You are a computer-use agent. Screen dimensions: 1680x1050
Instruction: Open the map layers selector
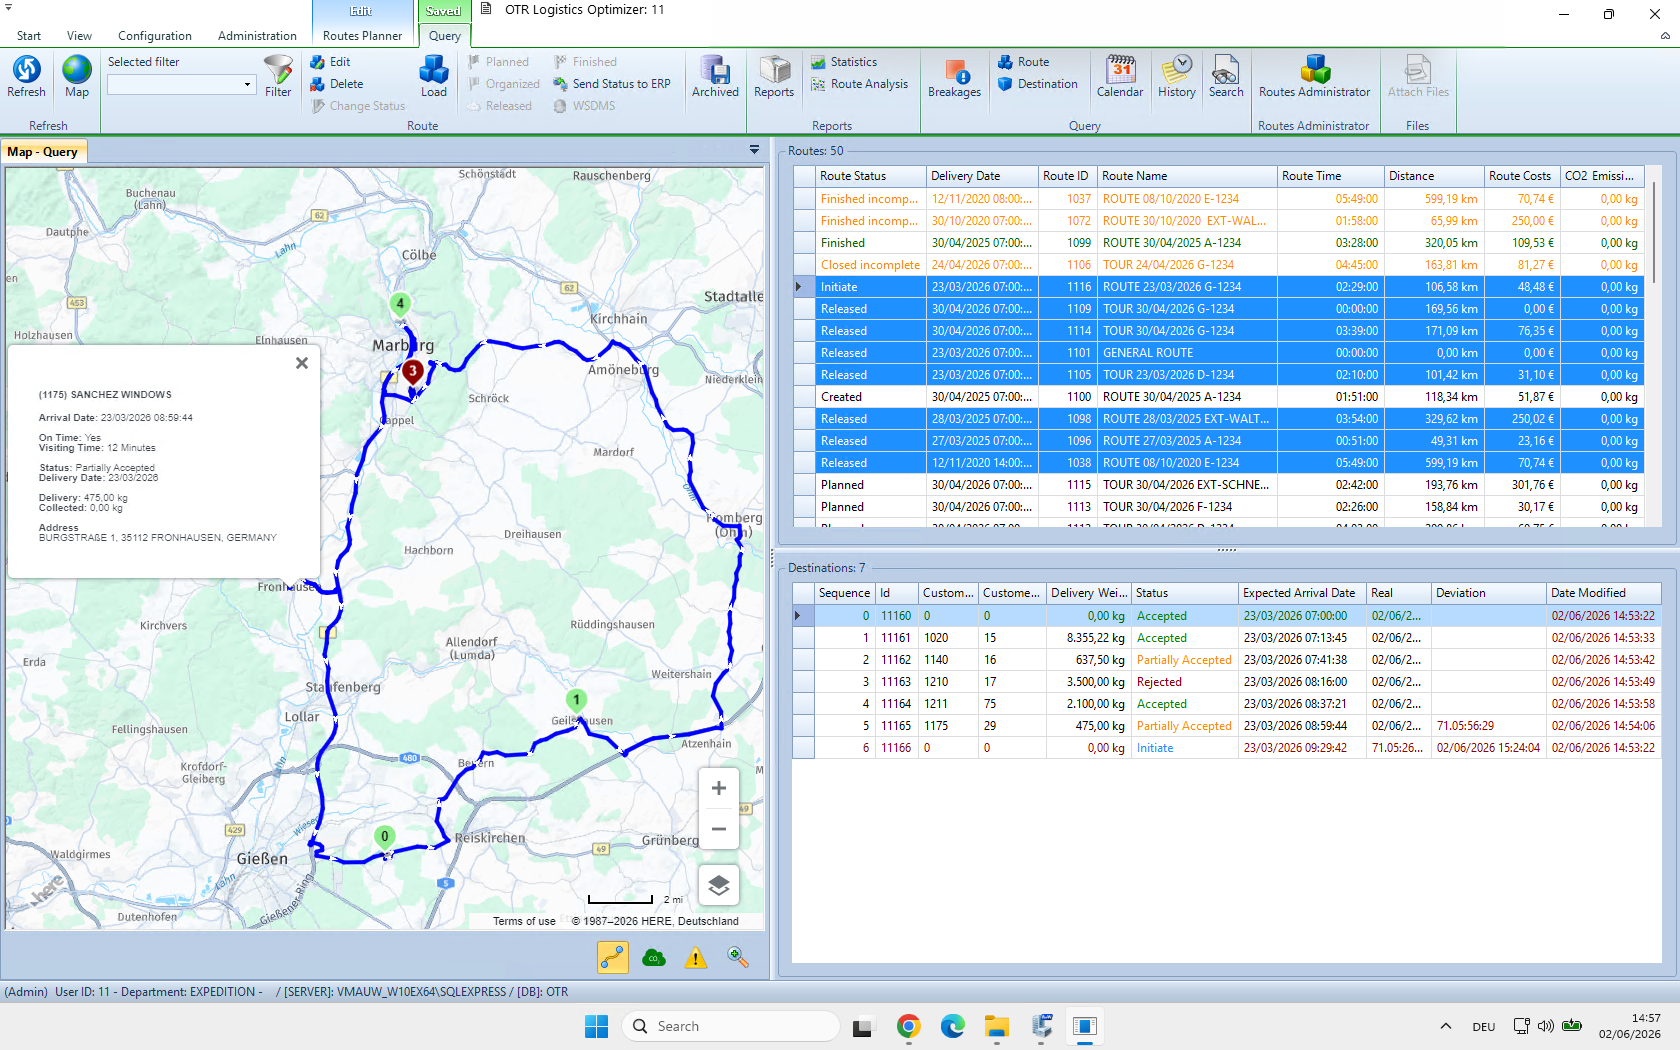(x=718, y=885)
